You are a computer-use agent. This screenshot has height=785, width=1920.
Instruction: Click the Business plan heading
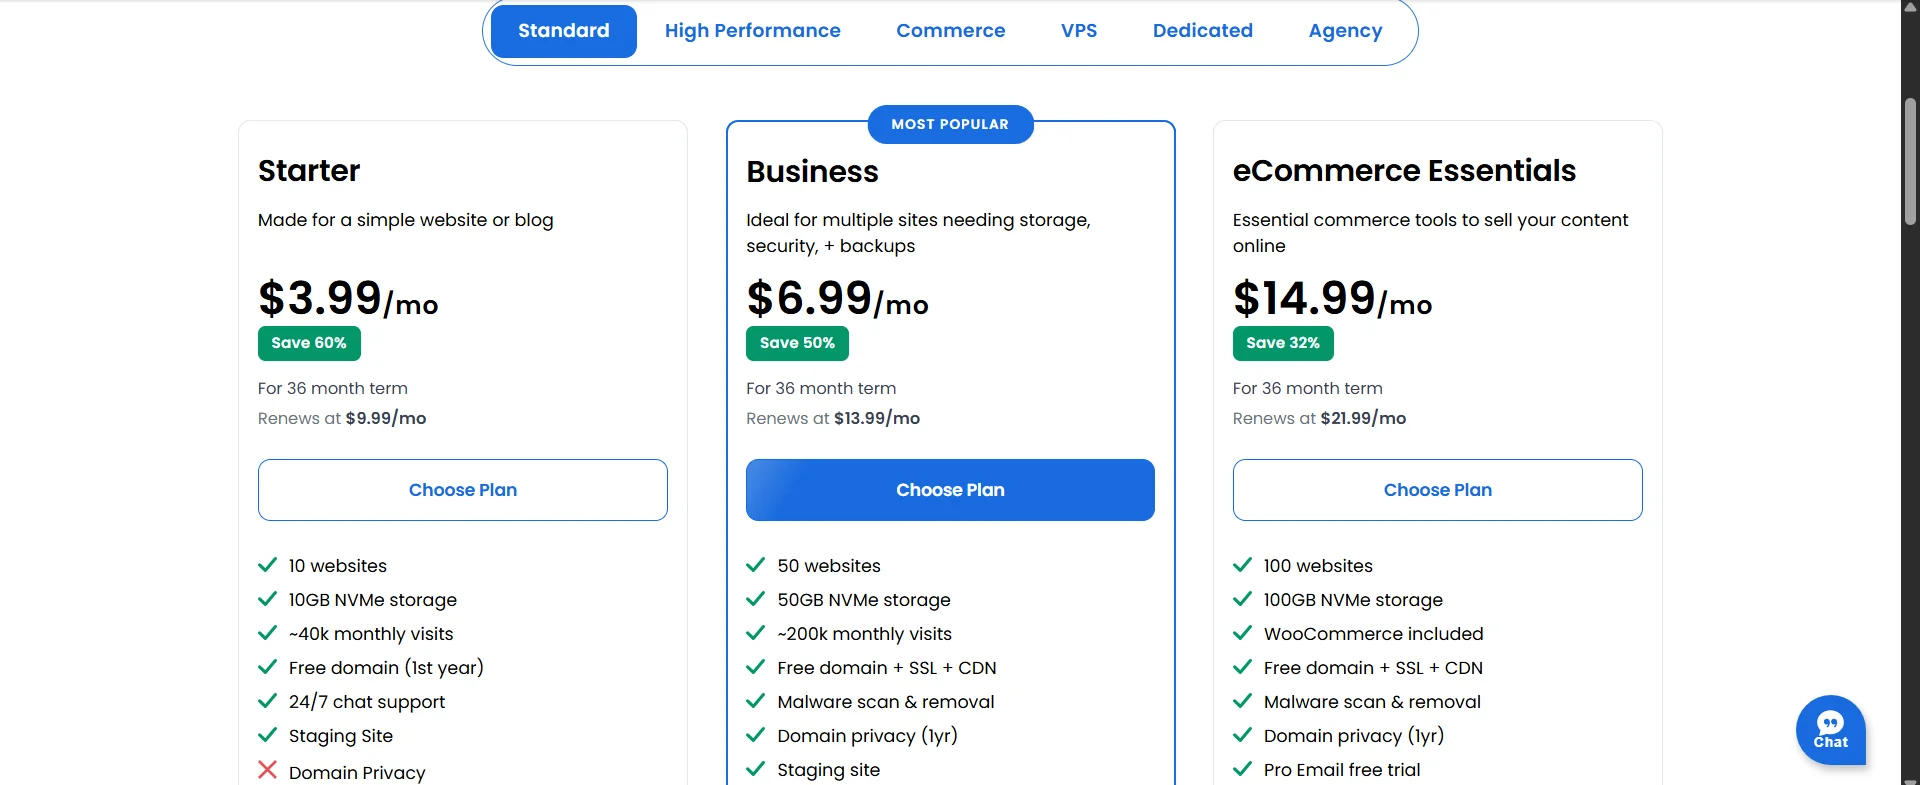click(812, 172)
